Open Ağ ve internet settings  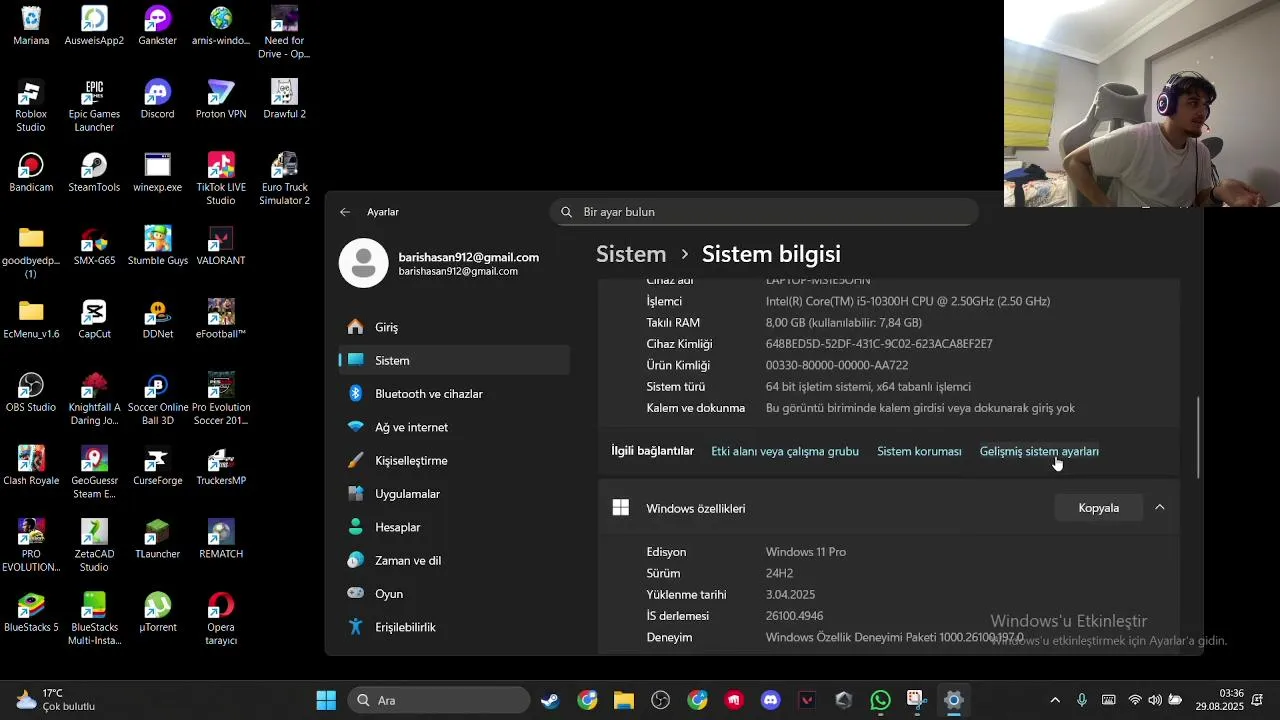[454, 427]
